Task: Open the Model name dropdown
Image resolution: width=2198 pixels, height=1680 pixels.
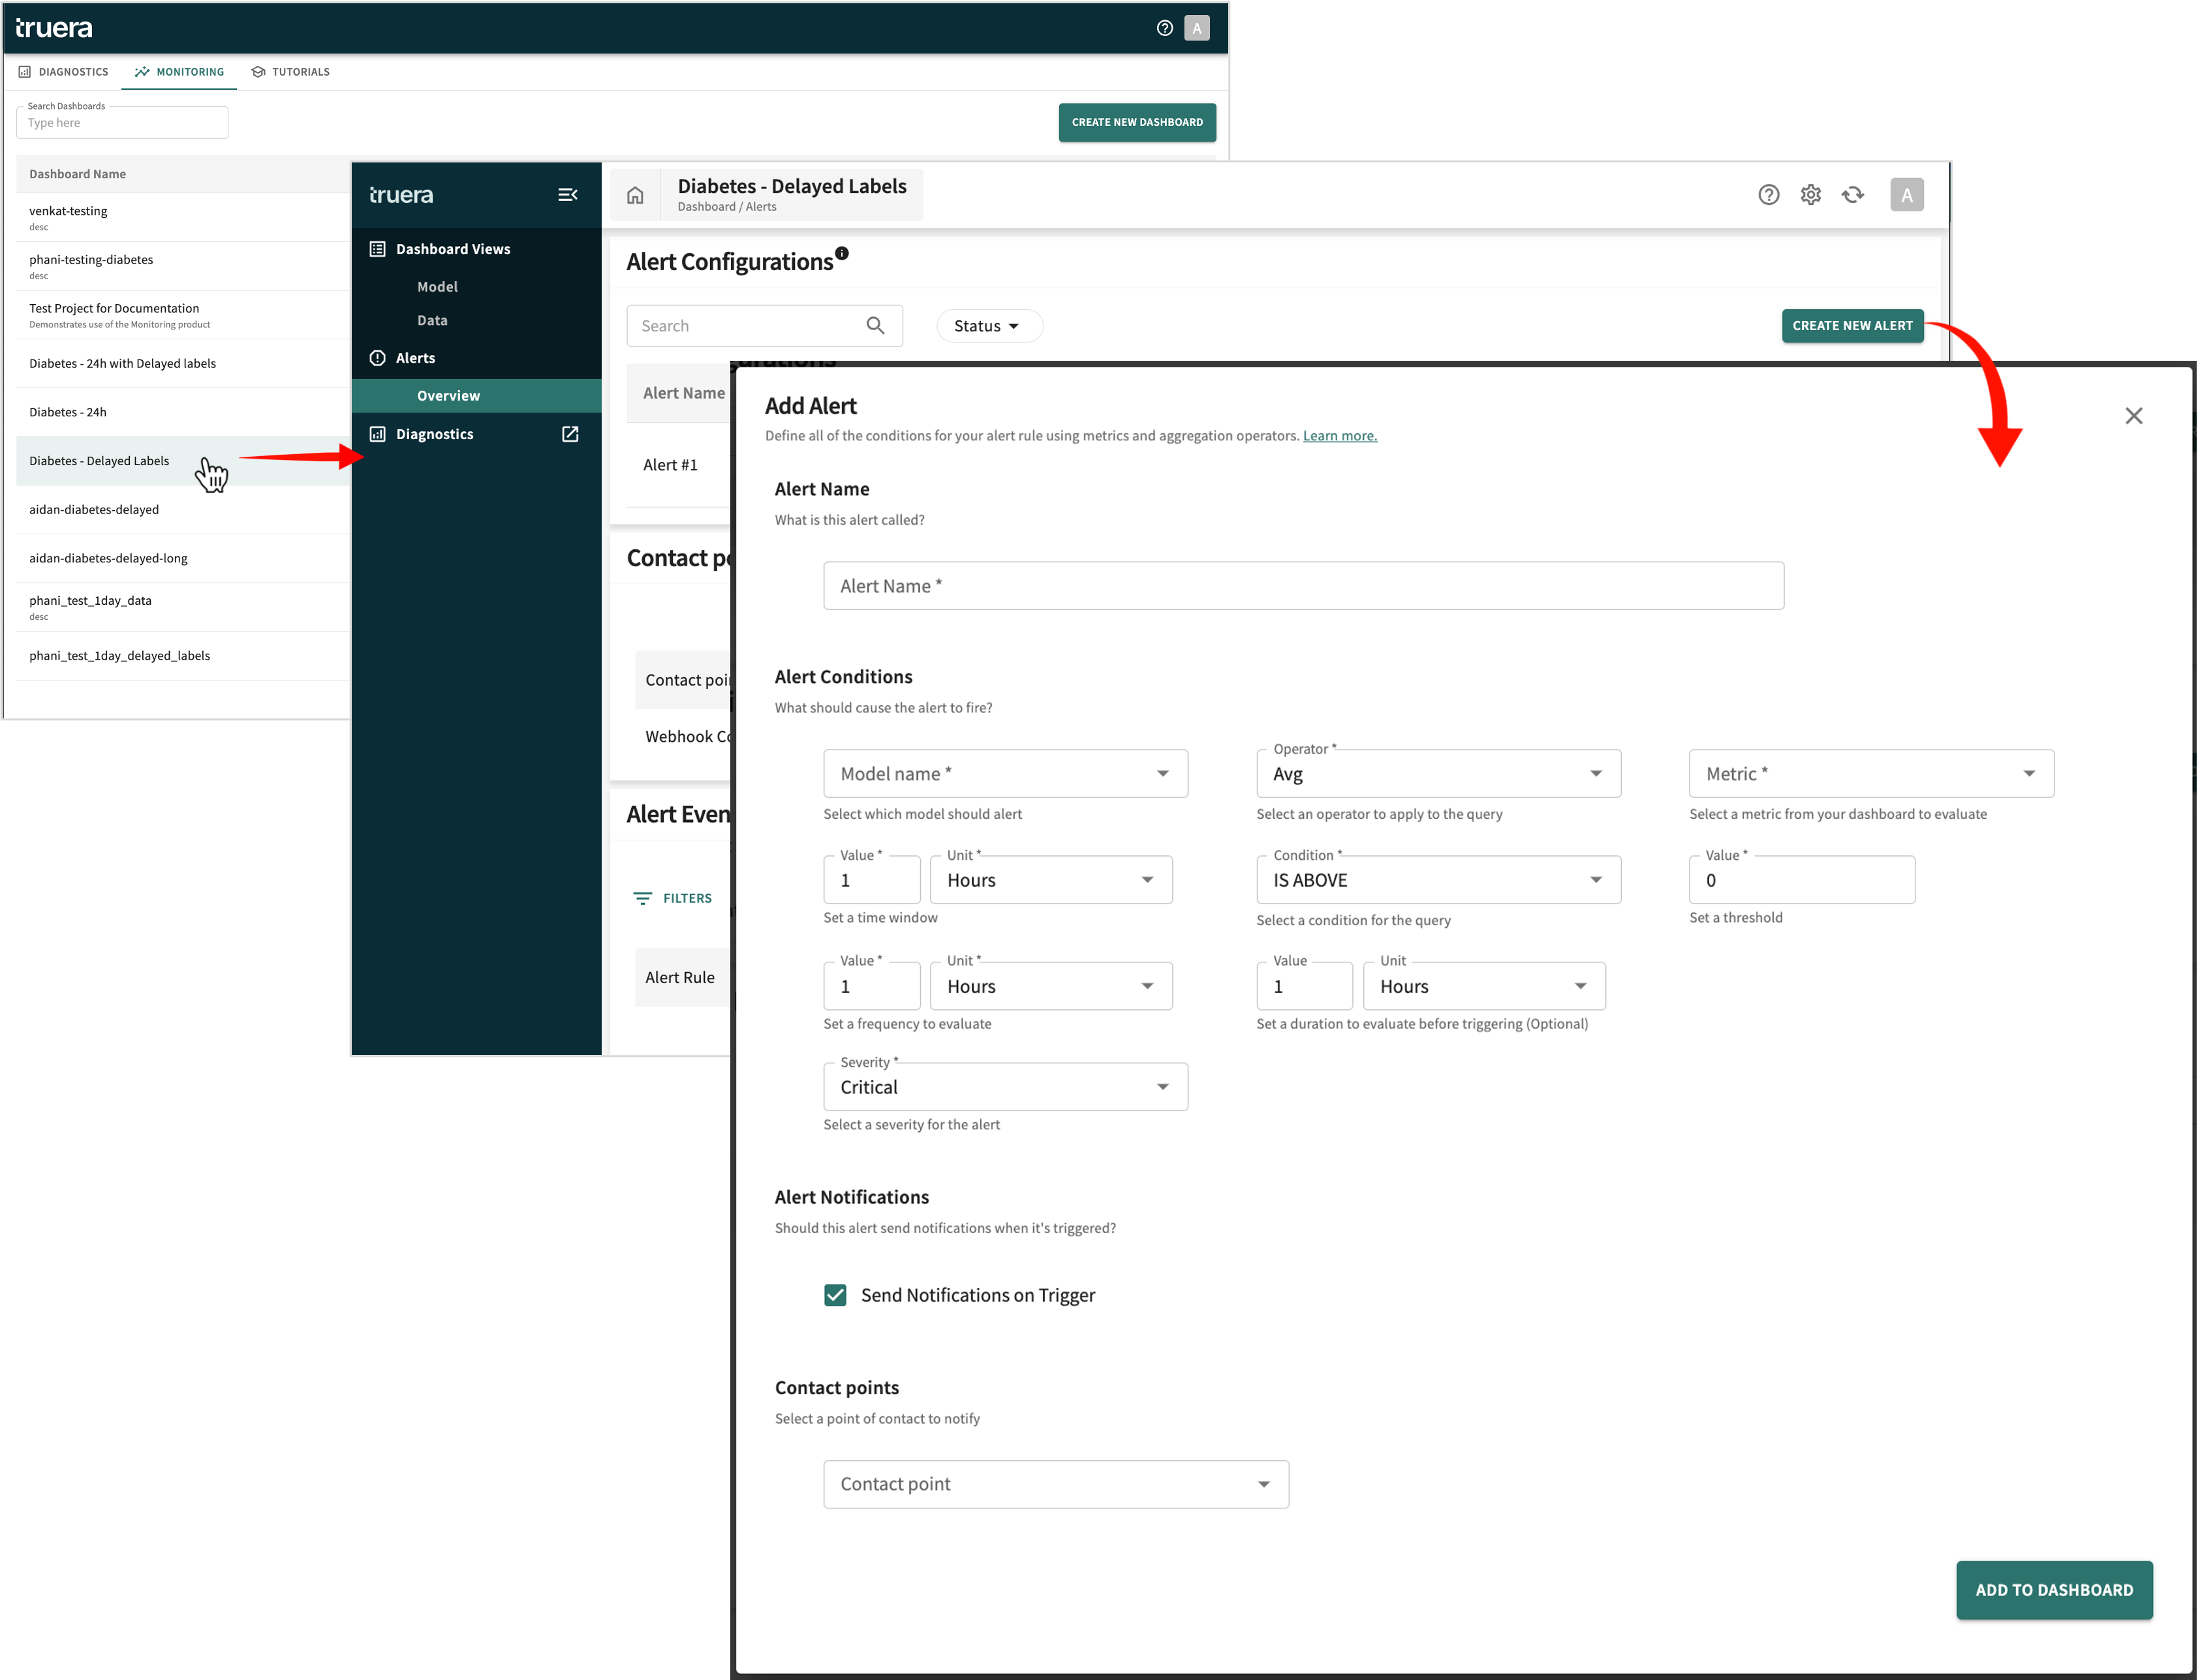Action: (x=1005, y=774)
